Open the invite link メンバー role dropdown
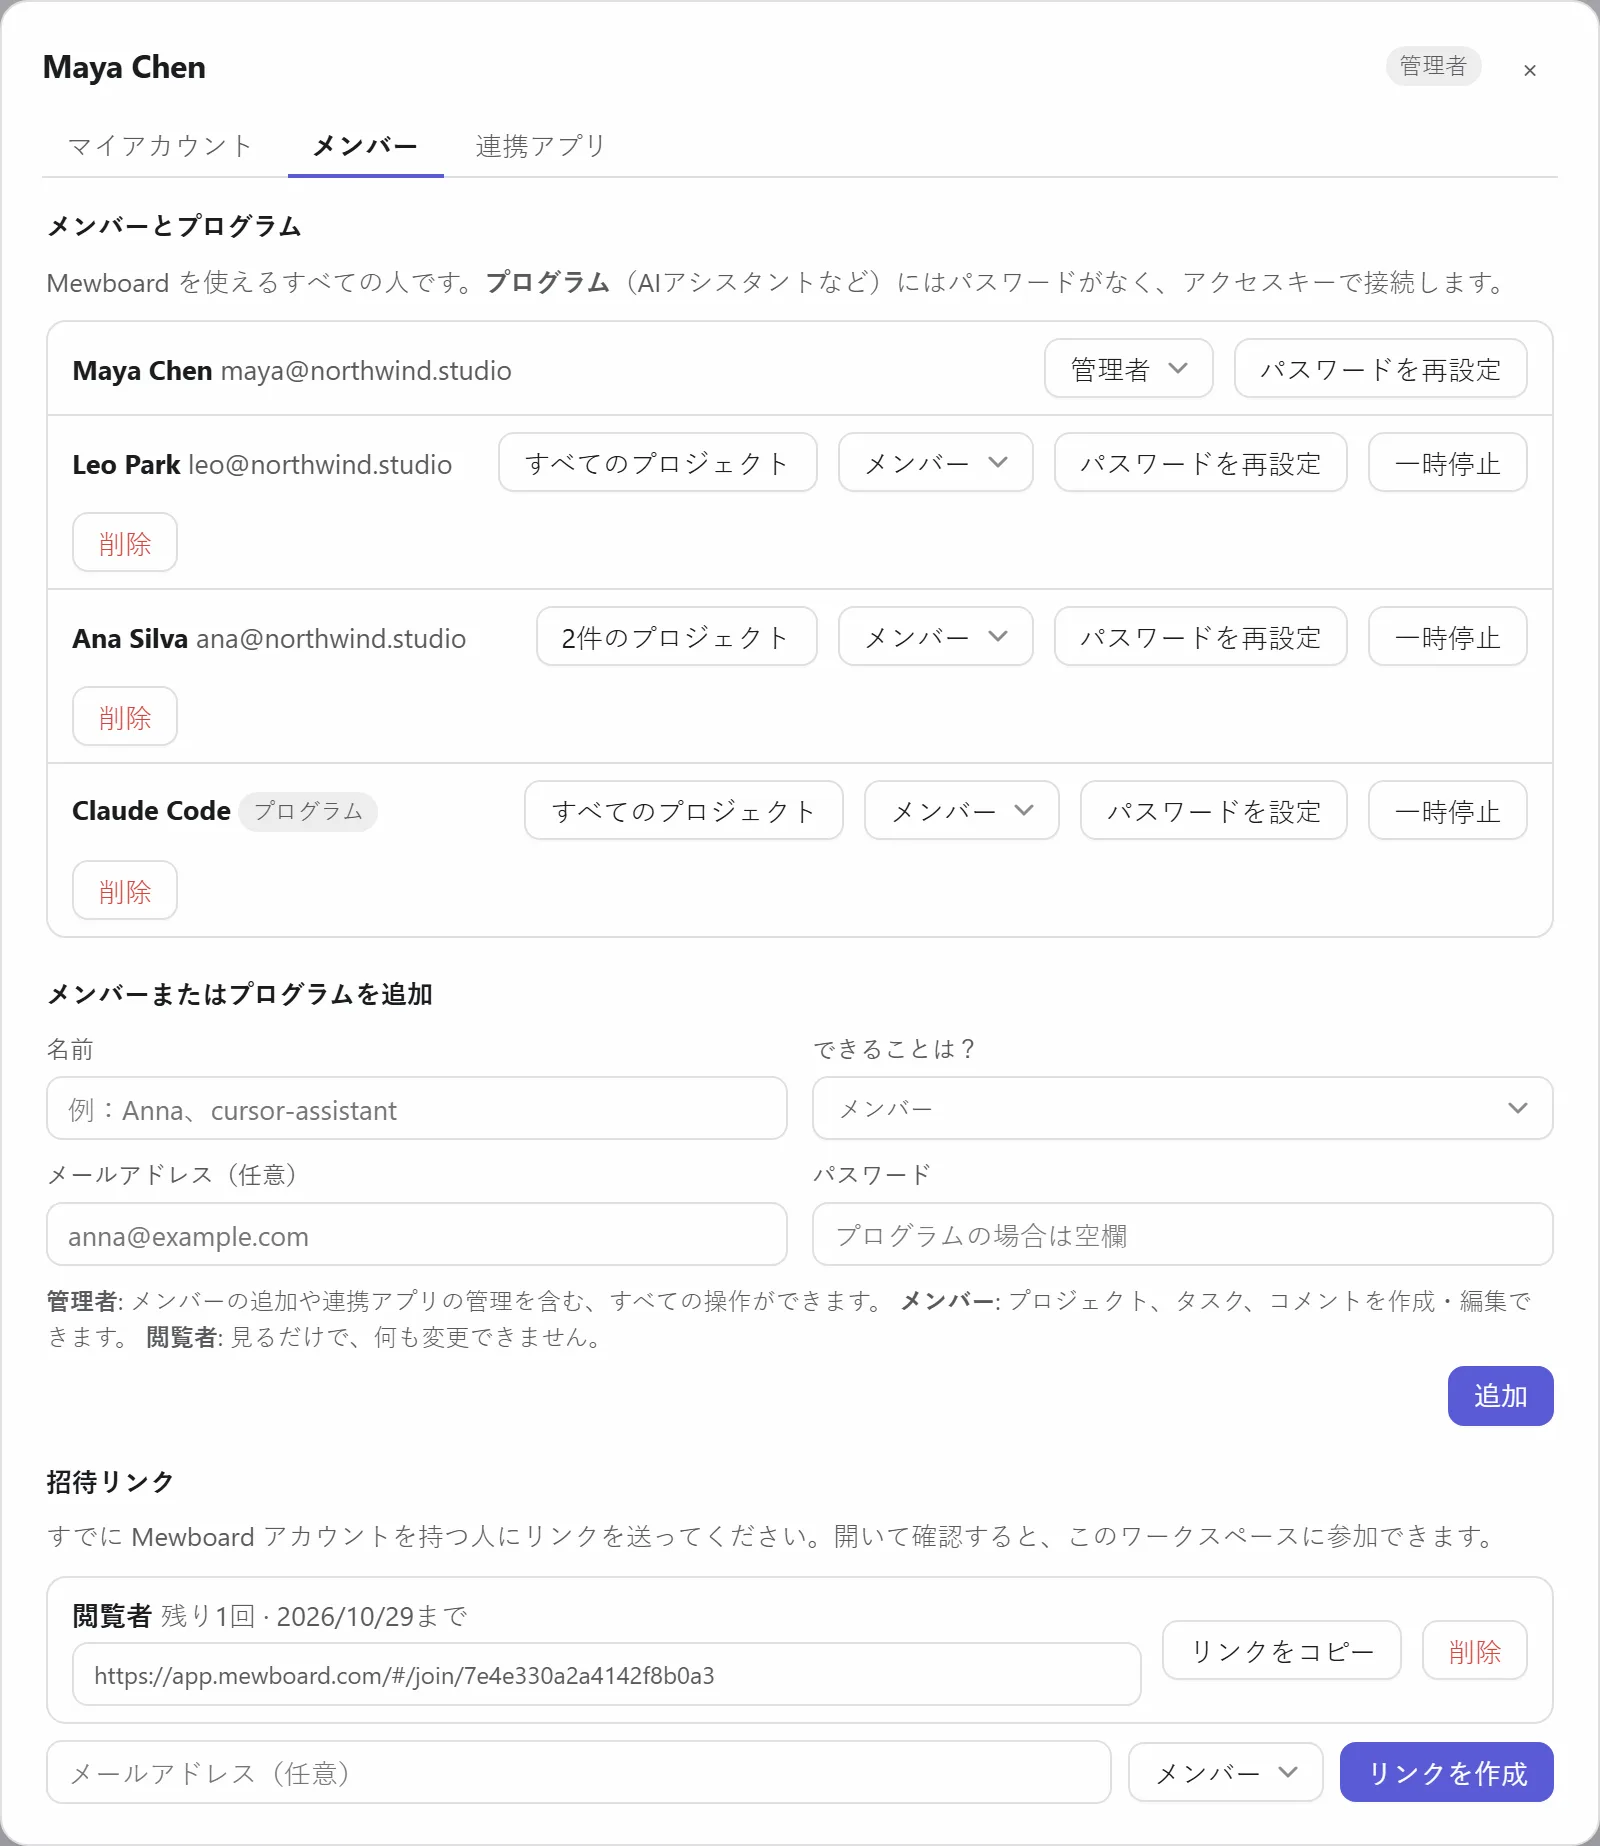1600x1846 pixels. [x=1226, y=1773]
